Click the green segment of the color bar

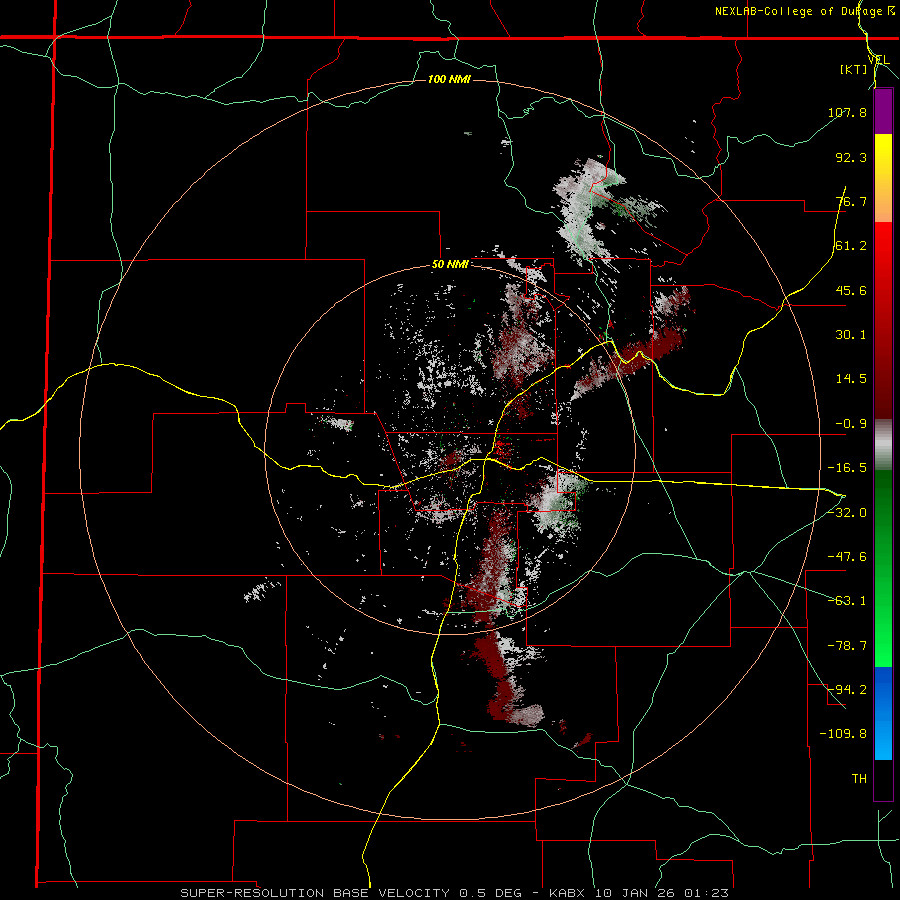(883, 568)
